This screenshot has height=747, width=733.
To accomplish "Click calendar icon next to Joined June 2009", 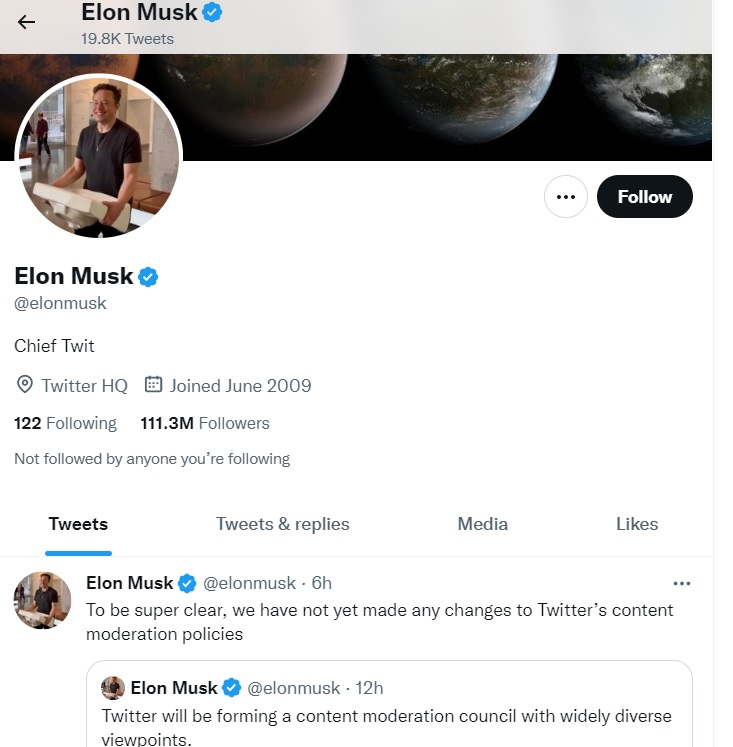I will coord(153,385).
